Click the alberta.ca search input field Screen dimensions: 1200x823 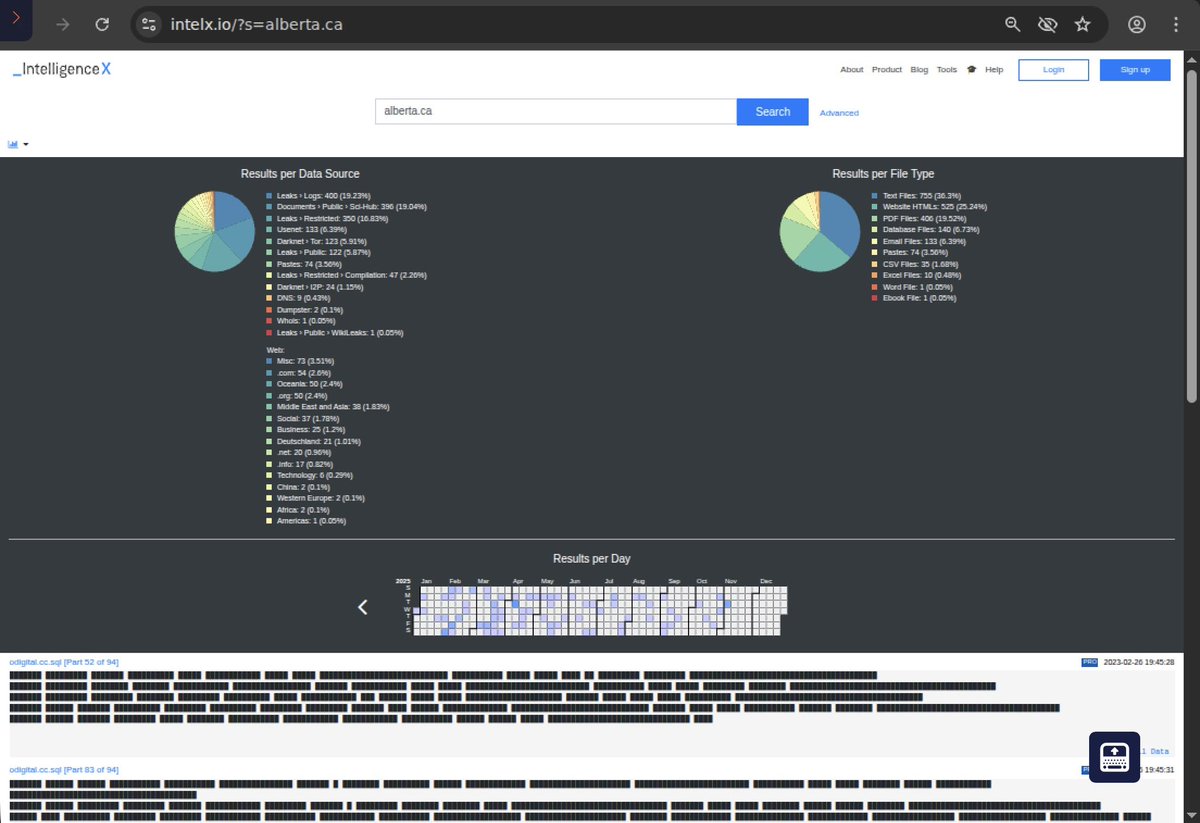click(556, 112)
